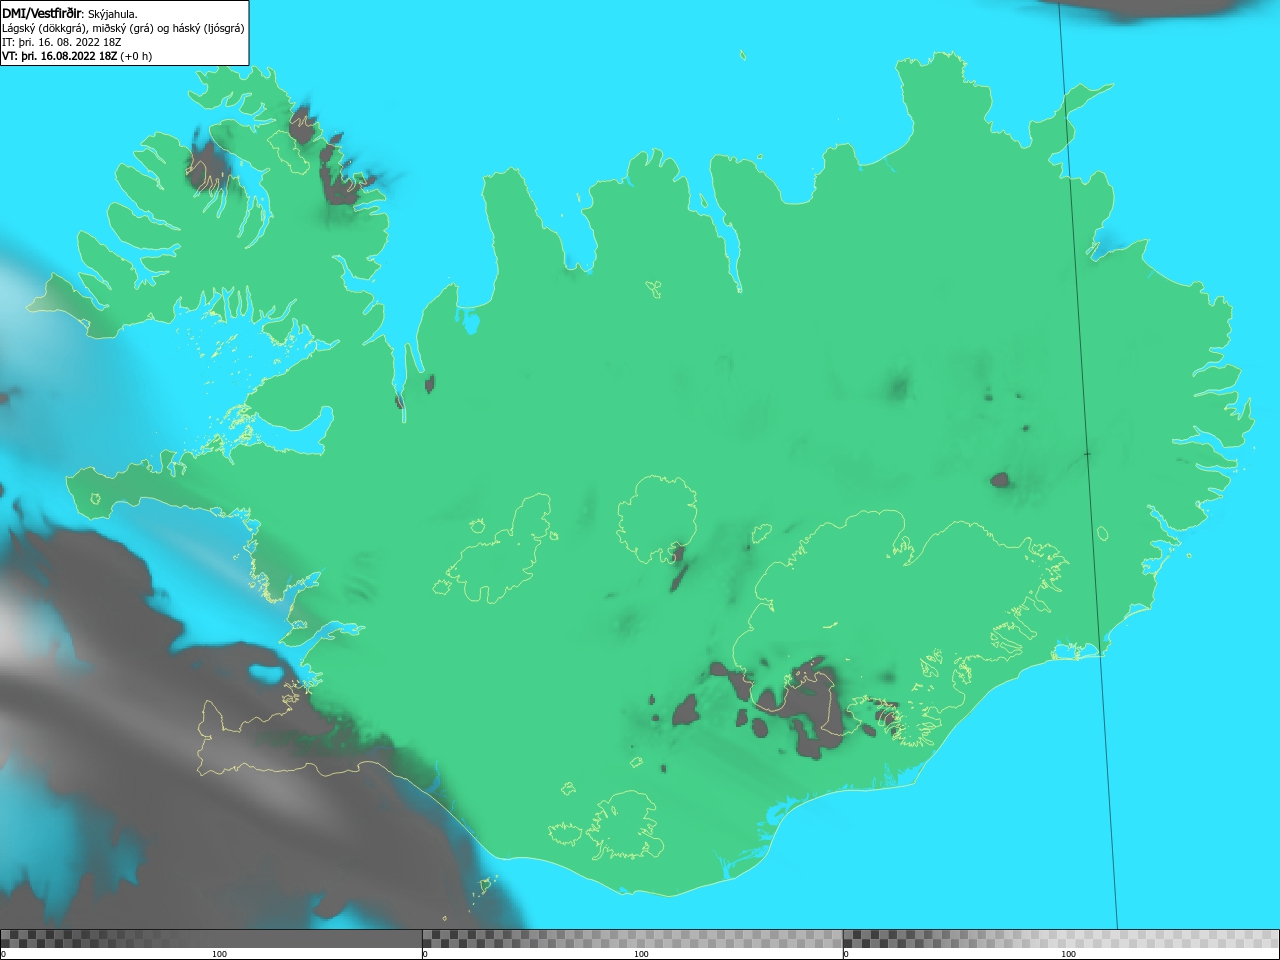The width and height of the screenshot is (1280, 960).
Task: Click "100" label under dark-grey low cloud scale
Action: coord(219,954)
